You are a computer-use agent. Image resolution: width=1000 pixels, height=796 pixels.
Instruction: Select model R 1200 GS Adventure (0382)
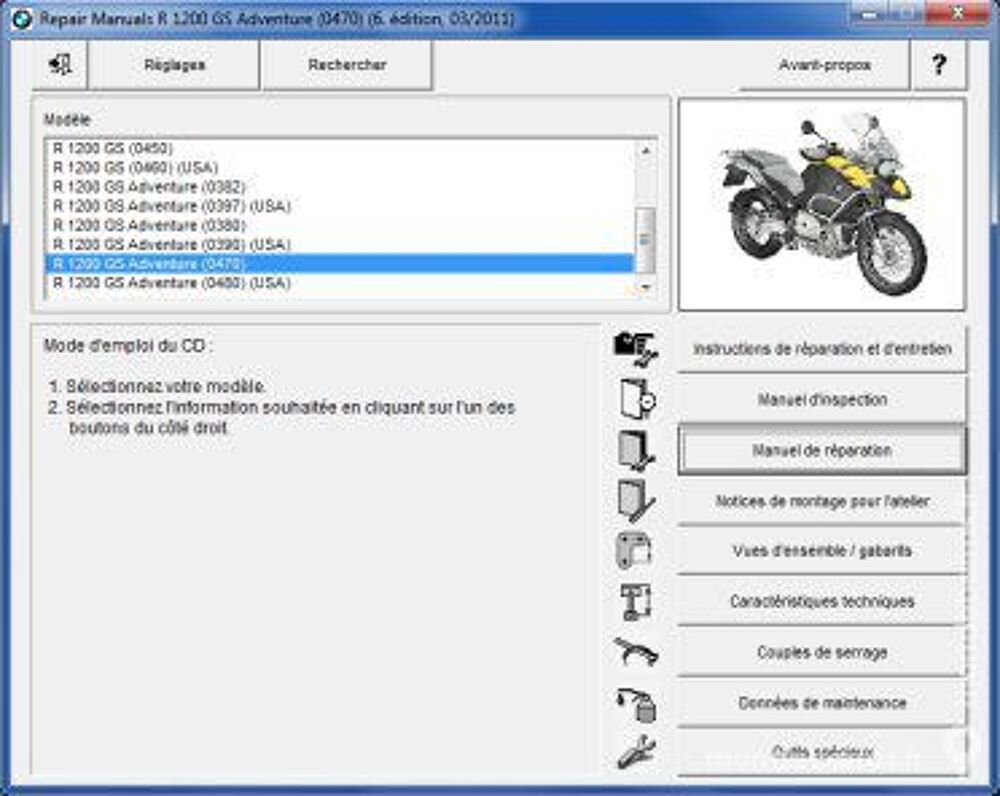point(149,187)
